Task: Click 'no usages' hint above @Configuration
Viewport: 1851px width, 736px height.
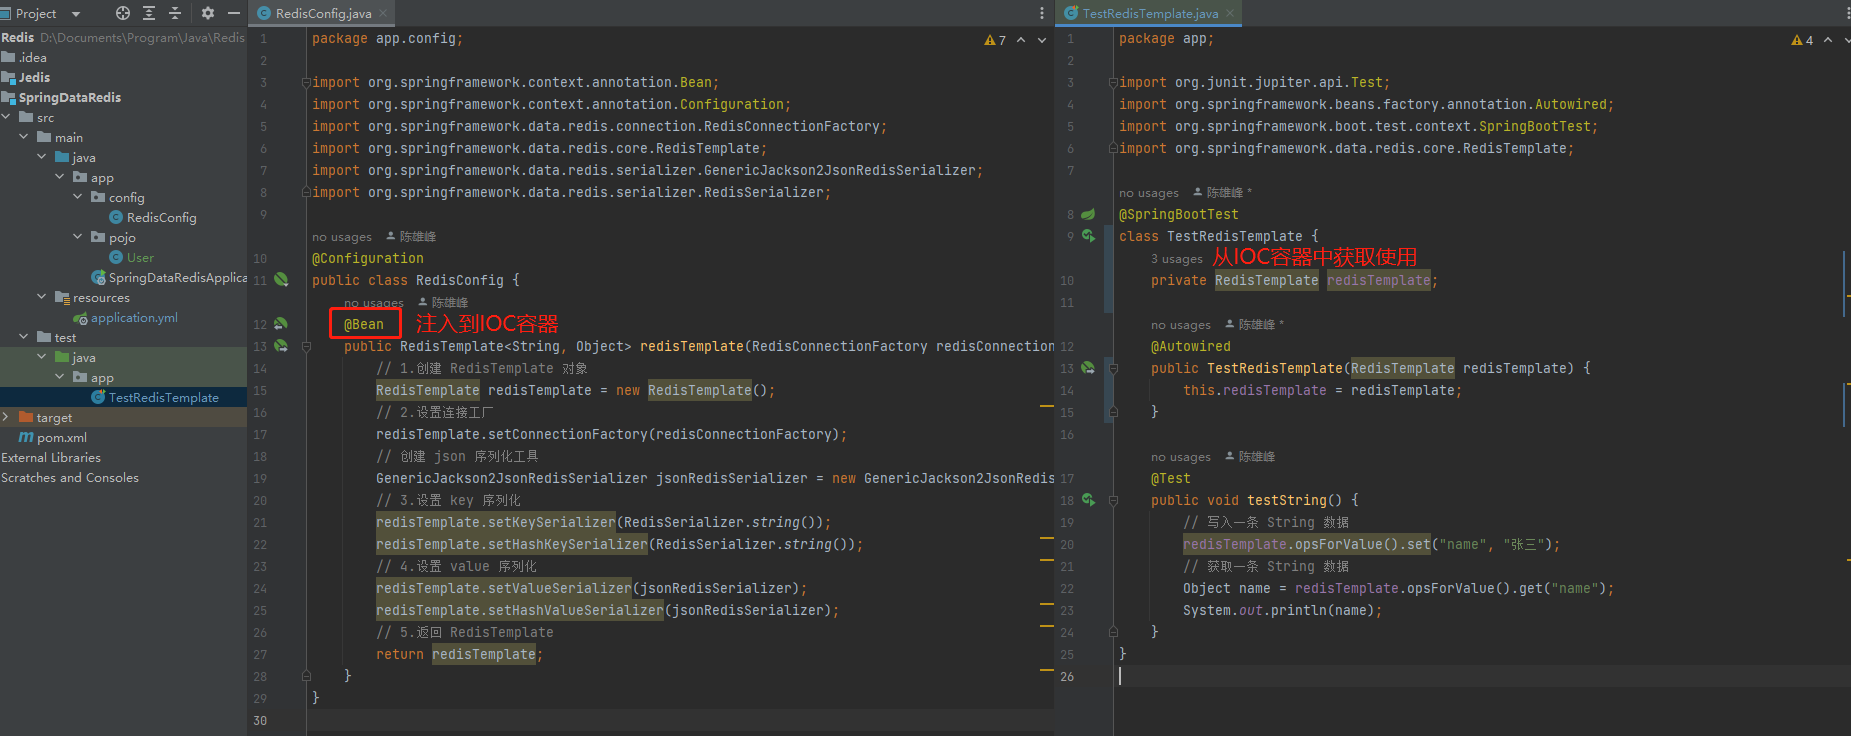Action: (x=341, y=237)
